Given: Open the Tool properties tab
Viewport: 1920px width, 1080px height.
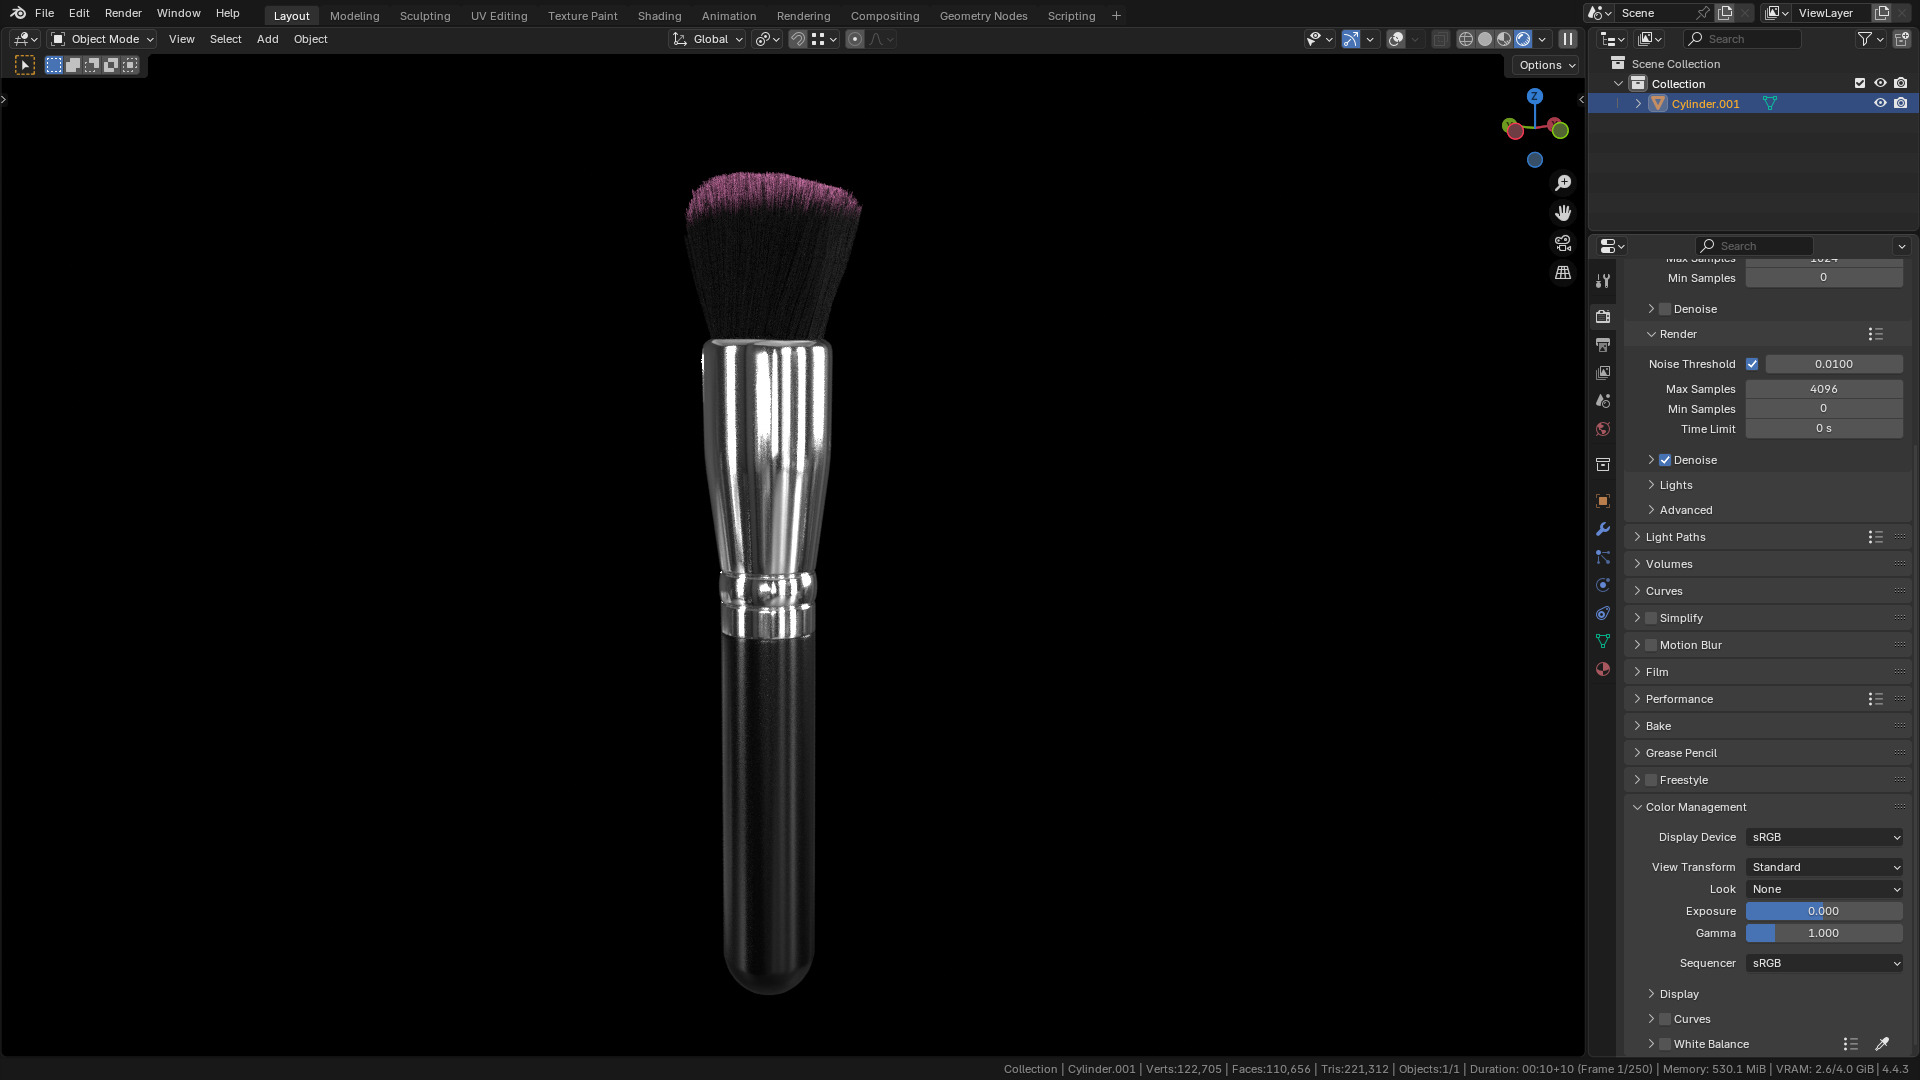Looking at the screenshot, I should click(x=1603, y=281).
